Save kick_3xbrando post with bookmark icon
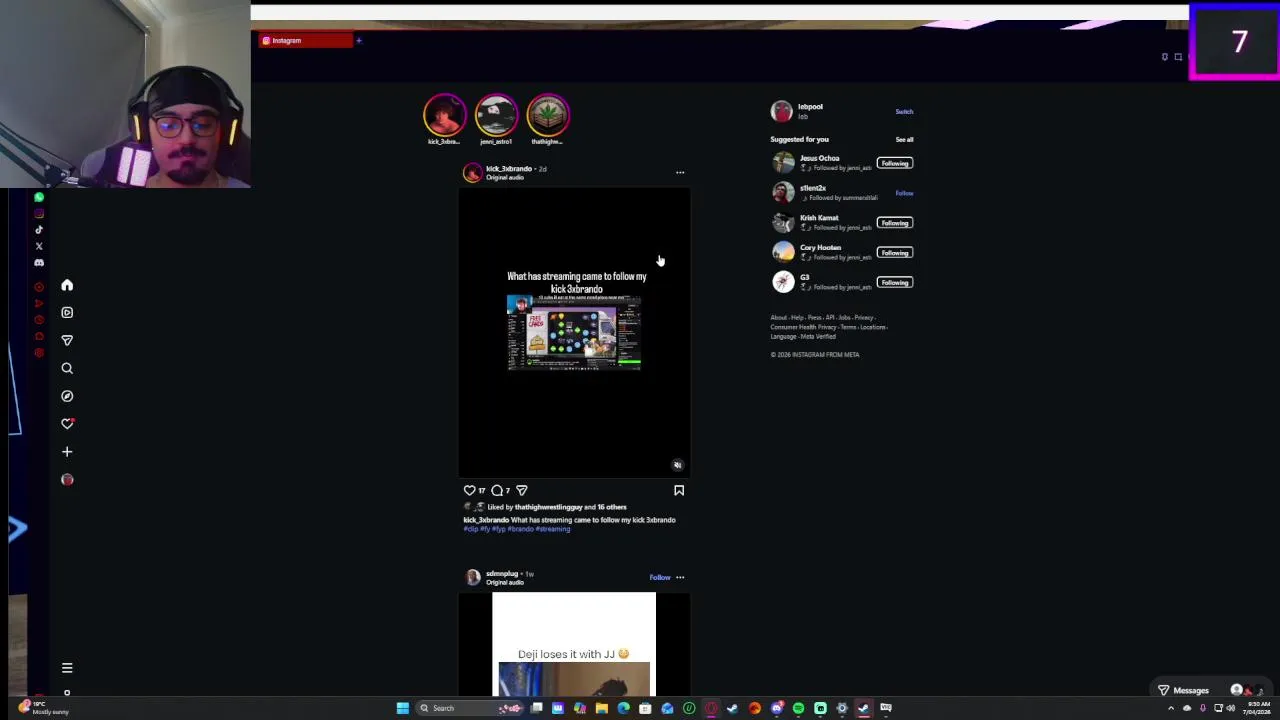 point(679,490)
